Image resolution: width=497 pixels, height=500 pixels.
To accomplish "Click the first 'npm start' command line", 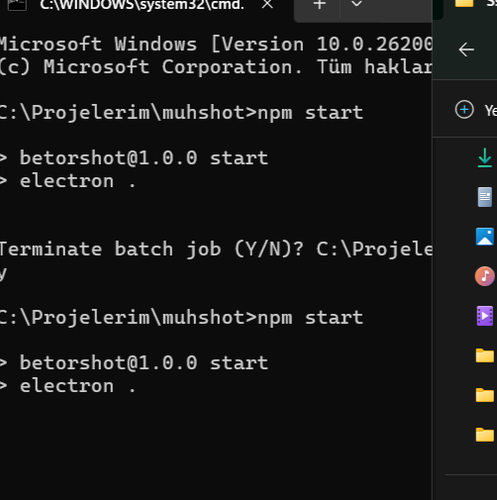I will pos(182,113).
